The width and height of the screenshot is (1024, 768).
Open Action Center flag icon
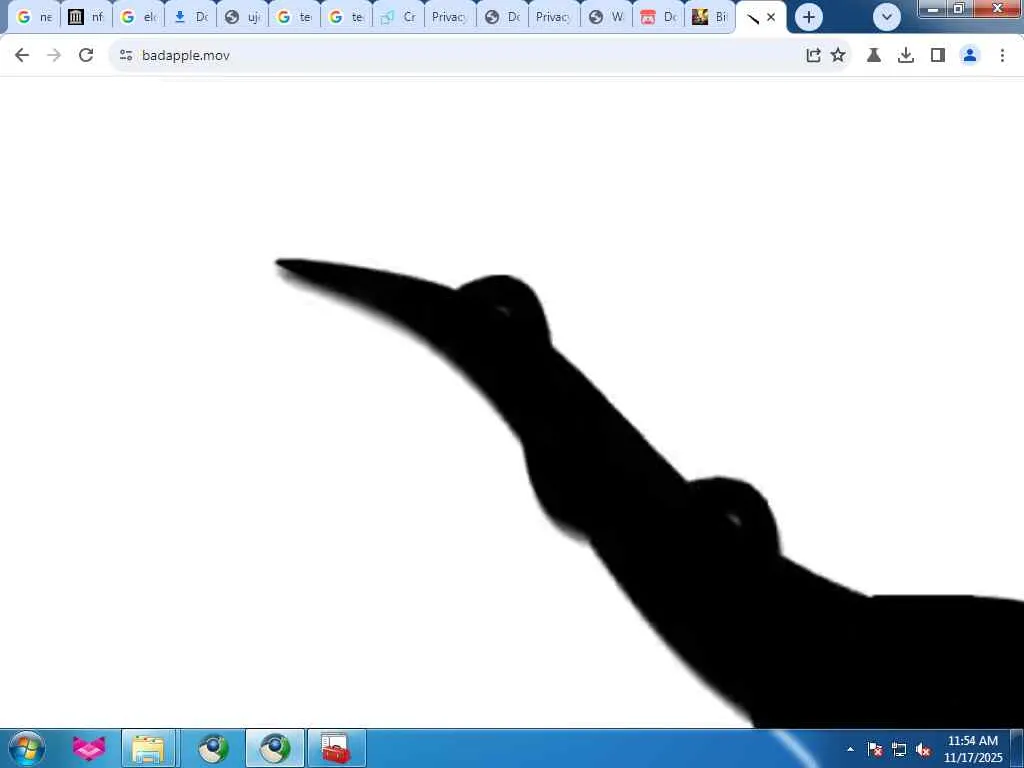875,749
